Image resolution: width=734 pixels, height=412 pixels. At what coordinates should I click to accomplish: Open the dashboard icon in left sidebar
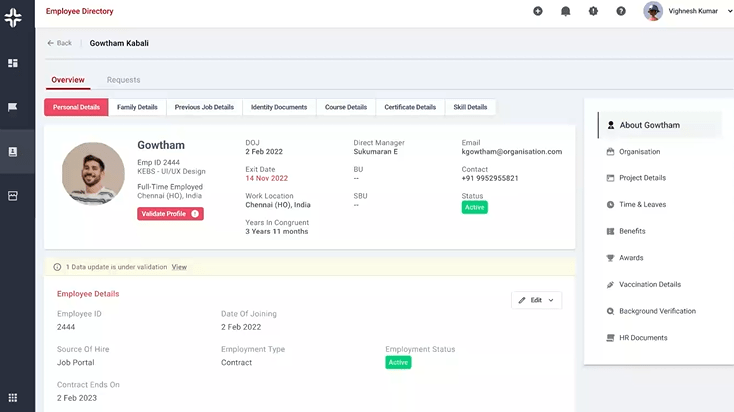point(13,63)
